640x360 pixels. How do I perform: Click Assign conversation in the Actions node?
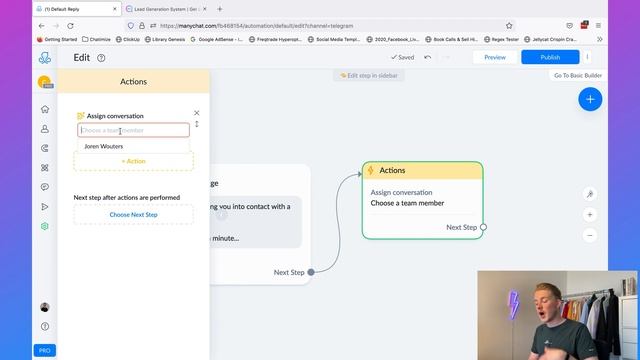tap(401, 192)
